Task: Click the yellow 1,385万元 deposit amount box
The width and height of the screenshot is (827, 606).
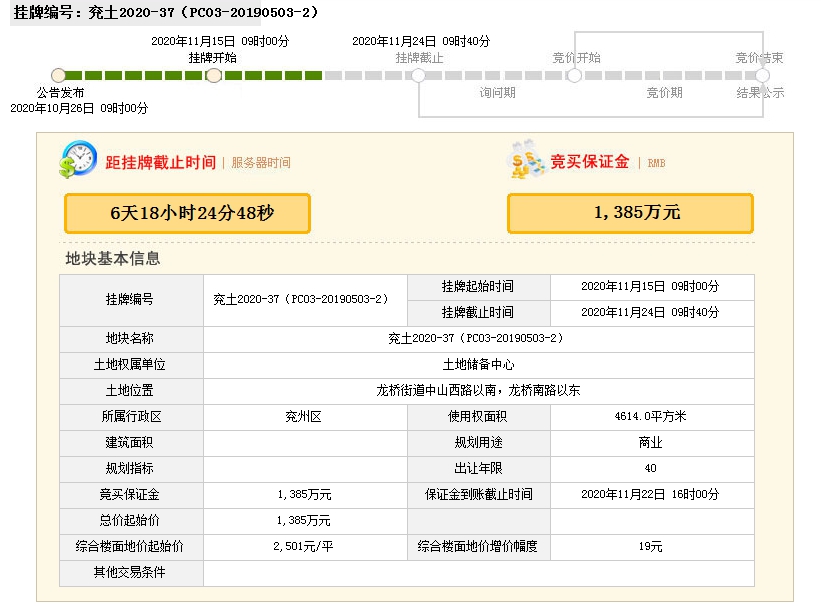Action: (630, 213)
